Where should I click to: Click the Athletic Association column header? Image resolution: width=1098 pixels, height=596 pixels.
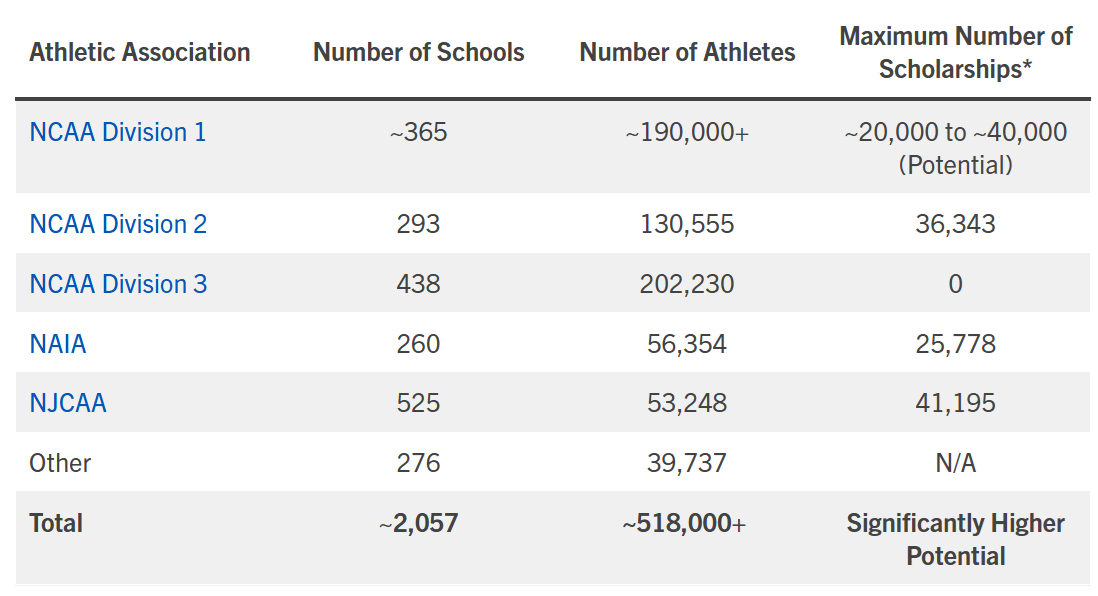click(x=140, y=52)
